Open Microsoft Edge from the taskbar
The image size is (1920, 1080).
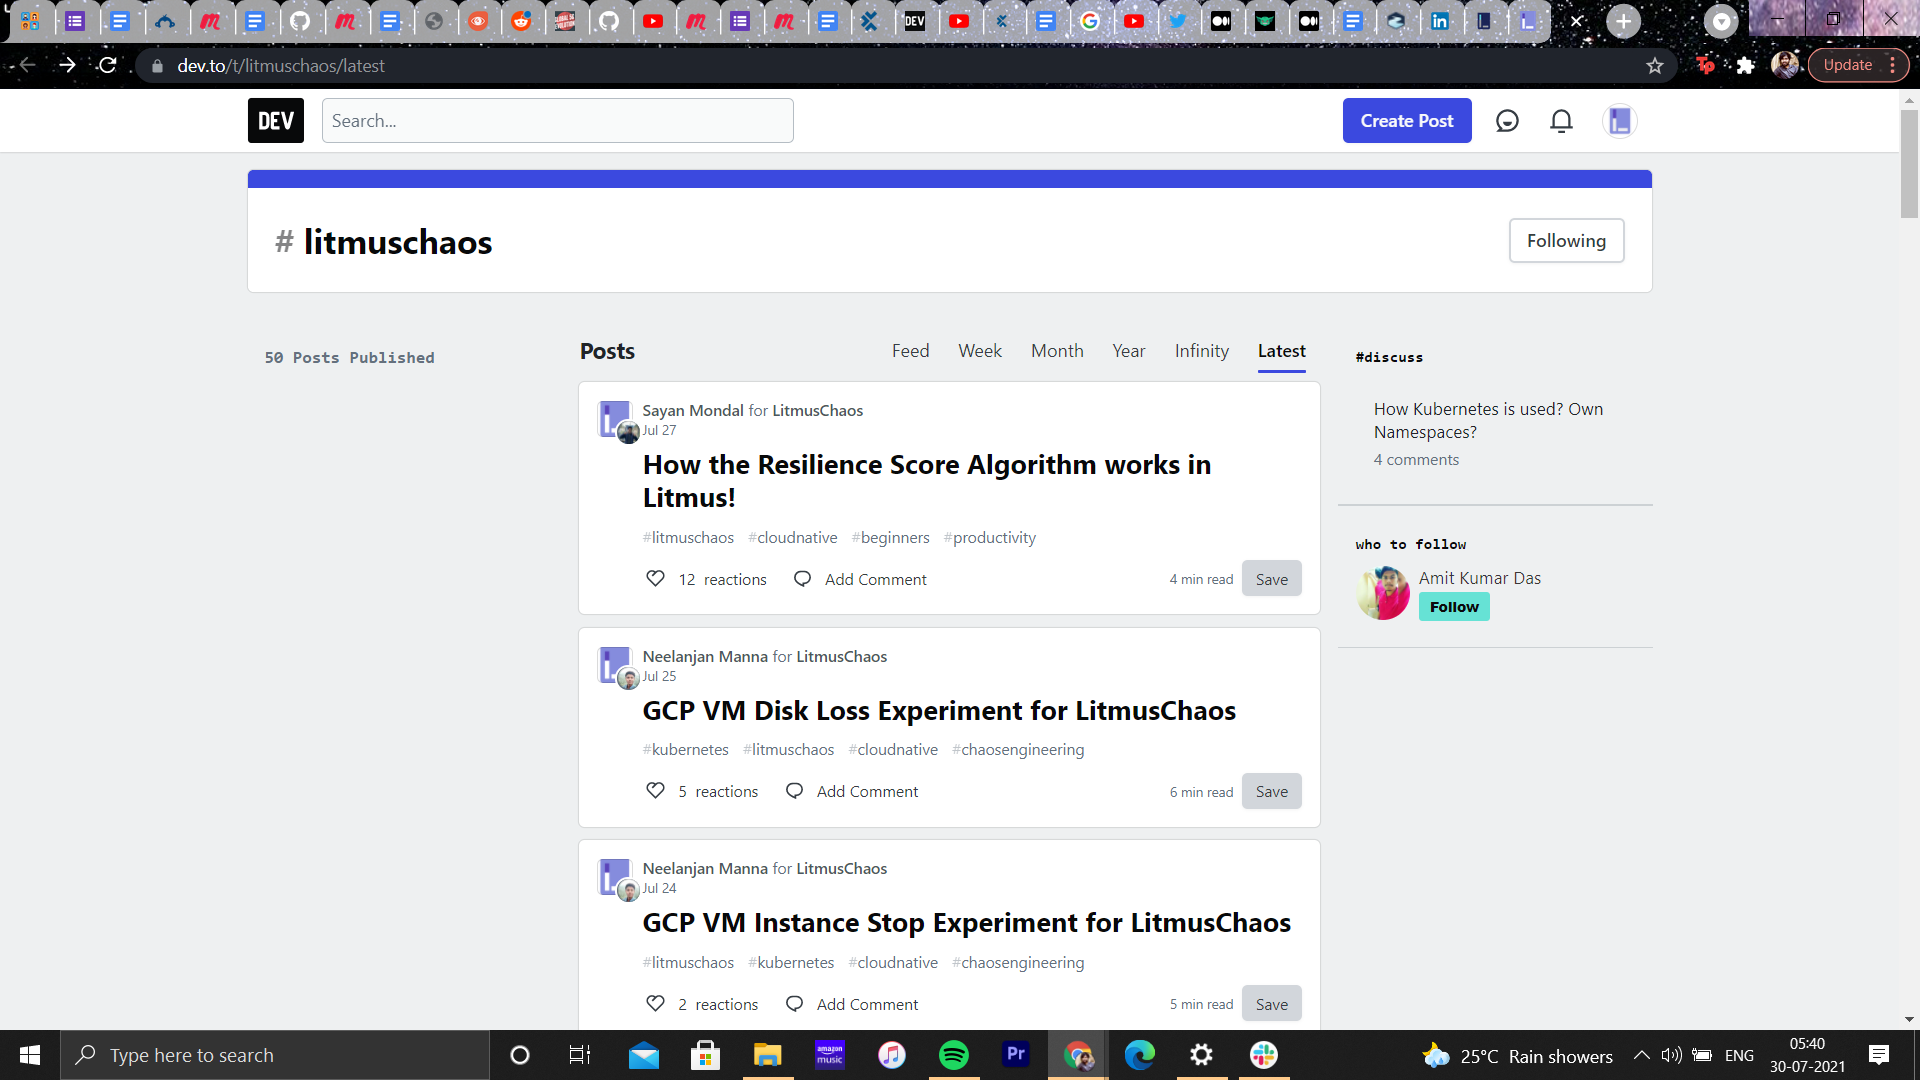1140,1055
